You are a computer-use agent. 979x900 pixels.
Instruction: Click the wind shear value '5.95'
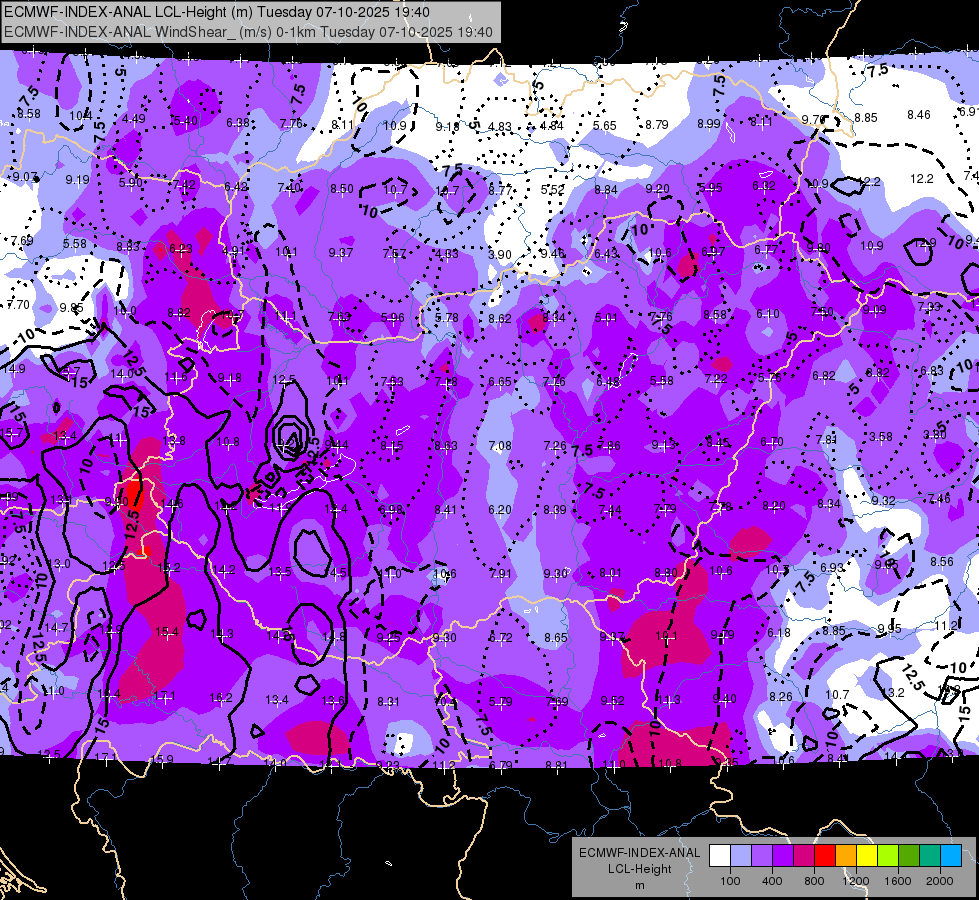coord(711,187)
